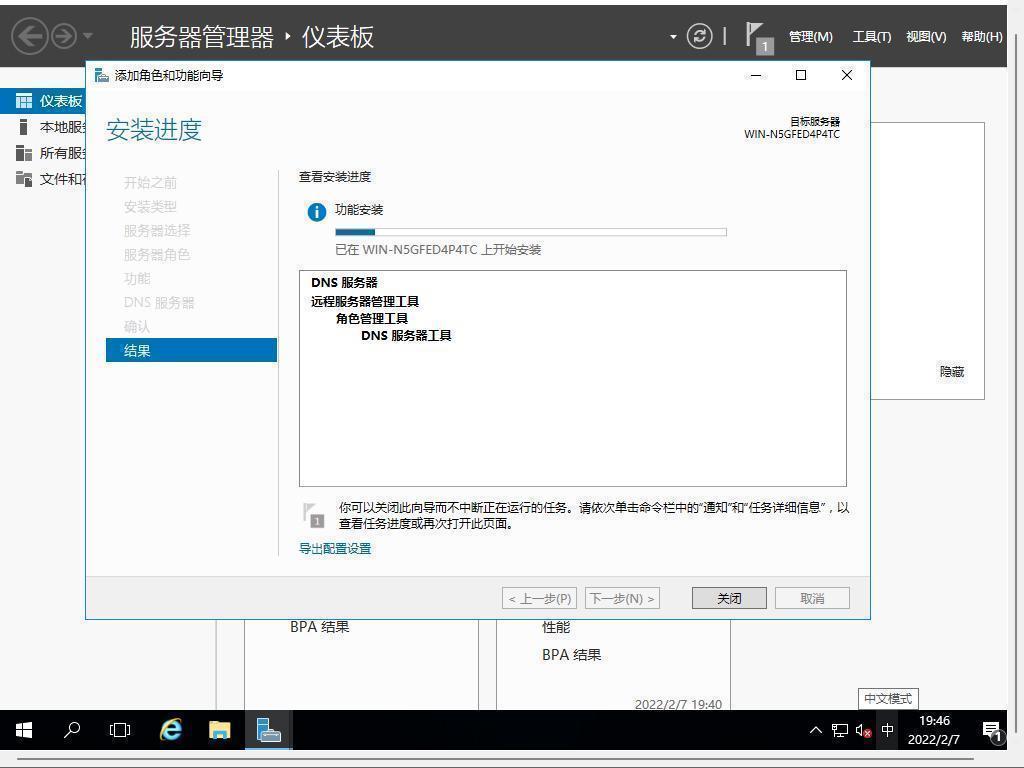Screen dimensions: 1024x768
Task: Click left BPA 结果 in the dashboard
Action: (319, 627)
